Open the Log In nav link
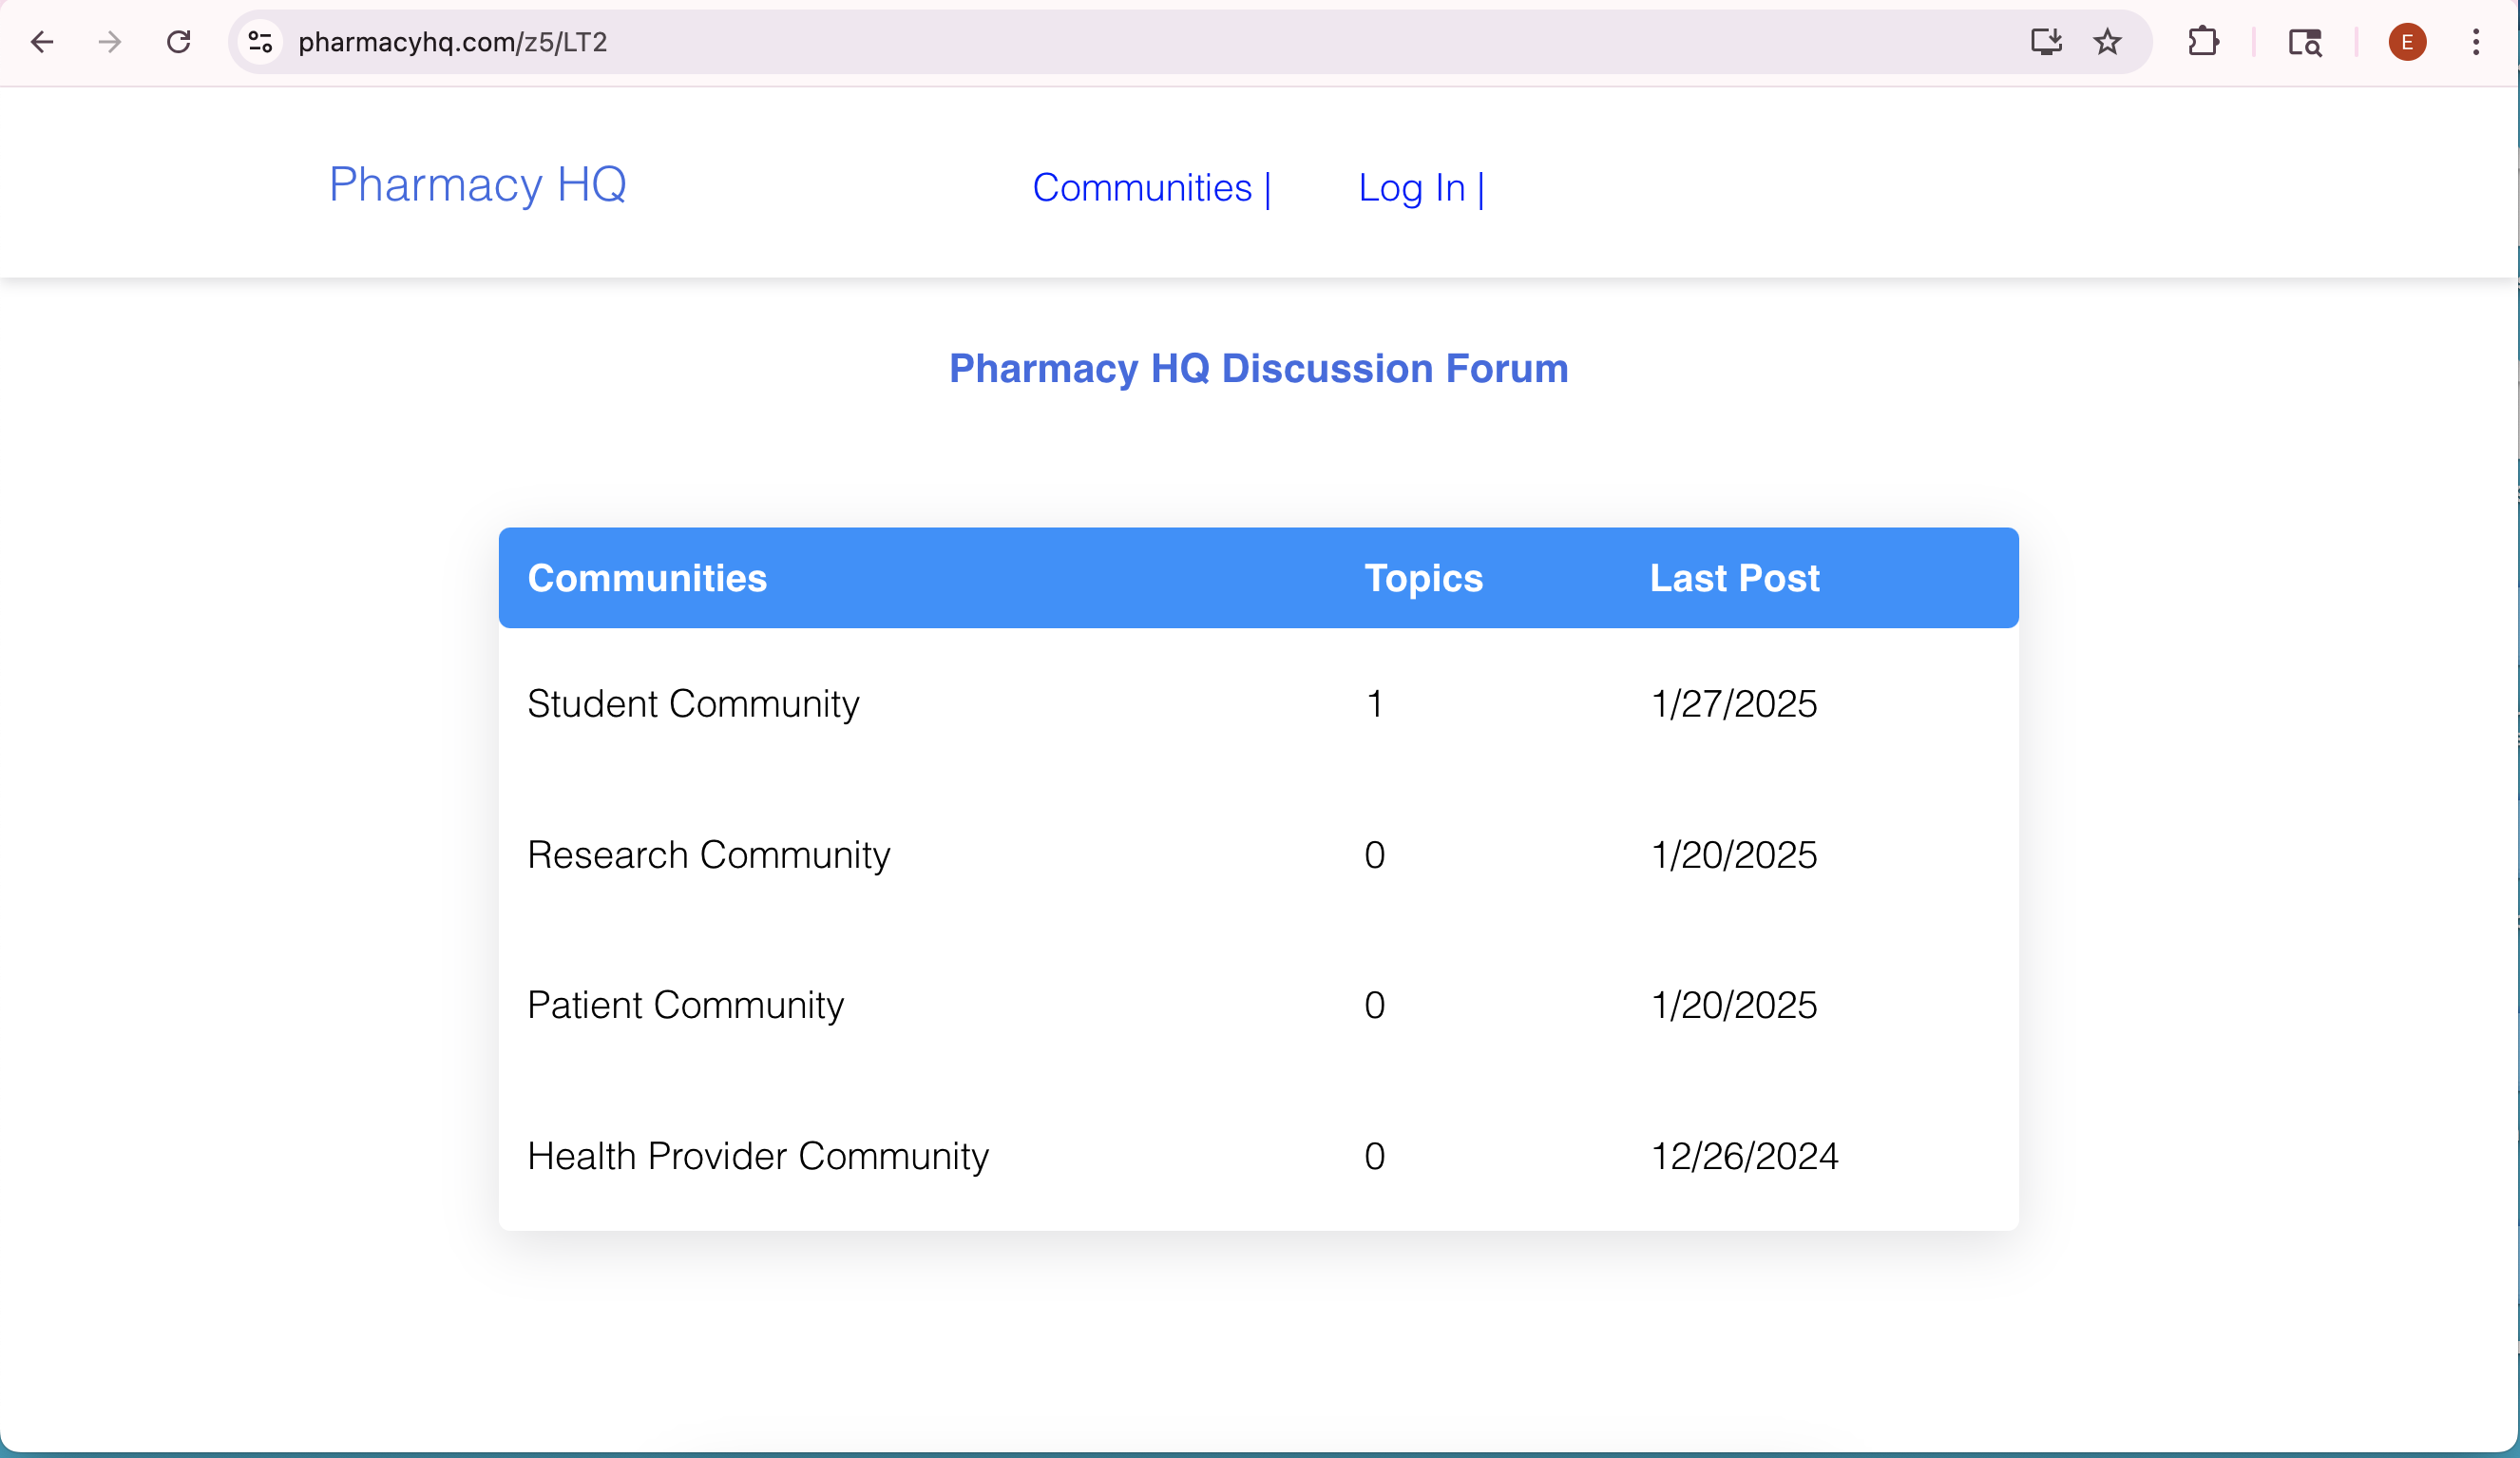 1412,188
